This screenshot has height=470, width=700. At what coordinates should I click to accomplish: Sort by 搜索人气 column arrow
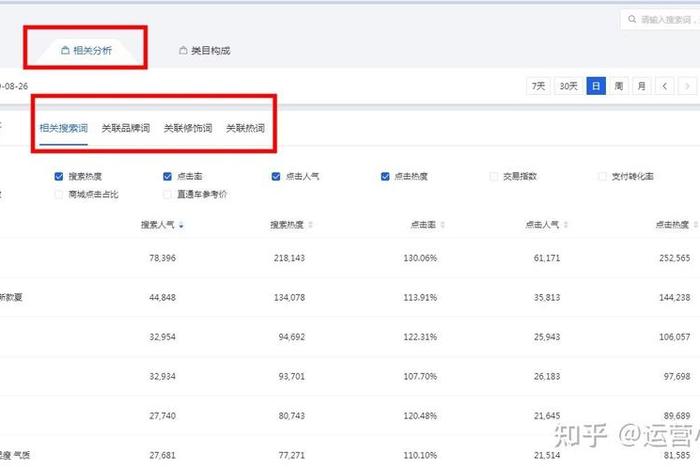[181, 225]
